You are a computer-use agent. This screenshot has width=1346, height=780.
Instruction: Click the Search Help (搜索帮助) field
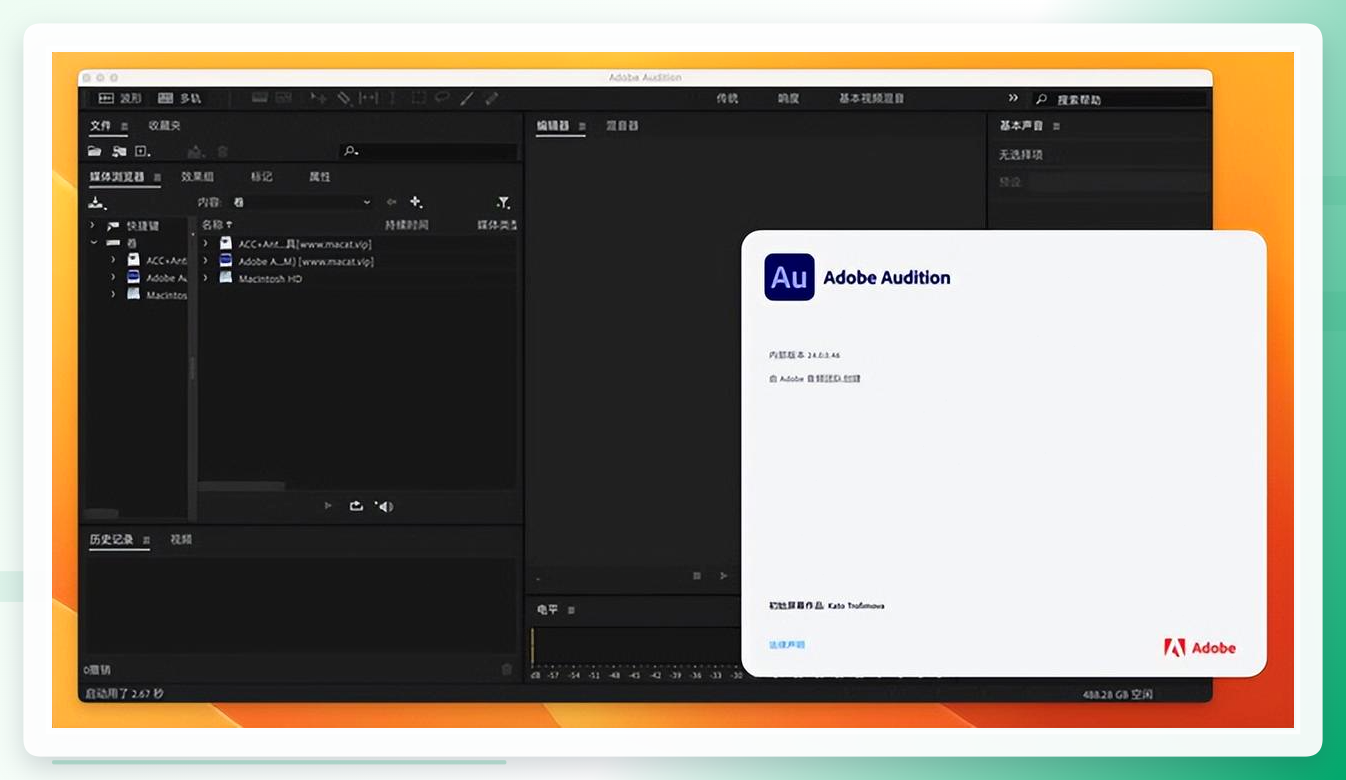coord(1120,99)
